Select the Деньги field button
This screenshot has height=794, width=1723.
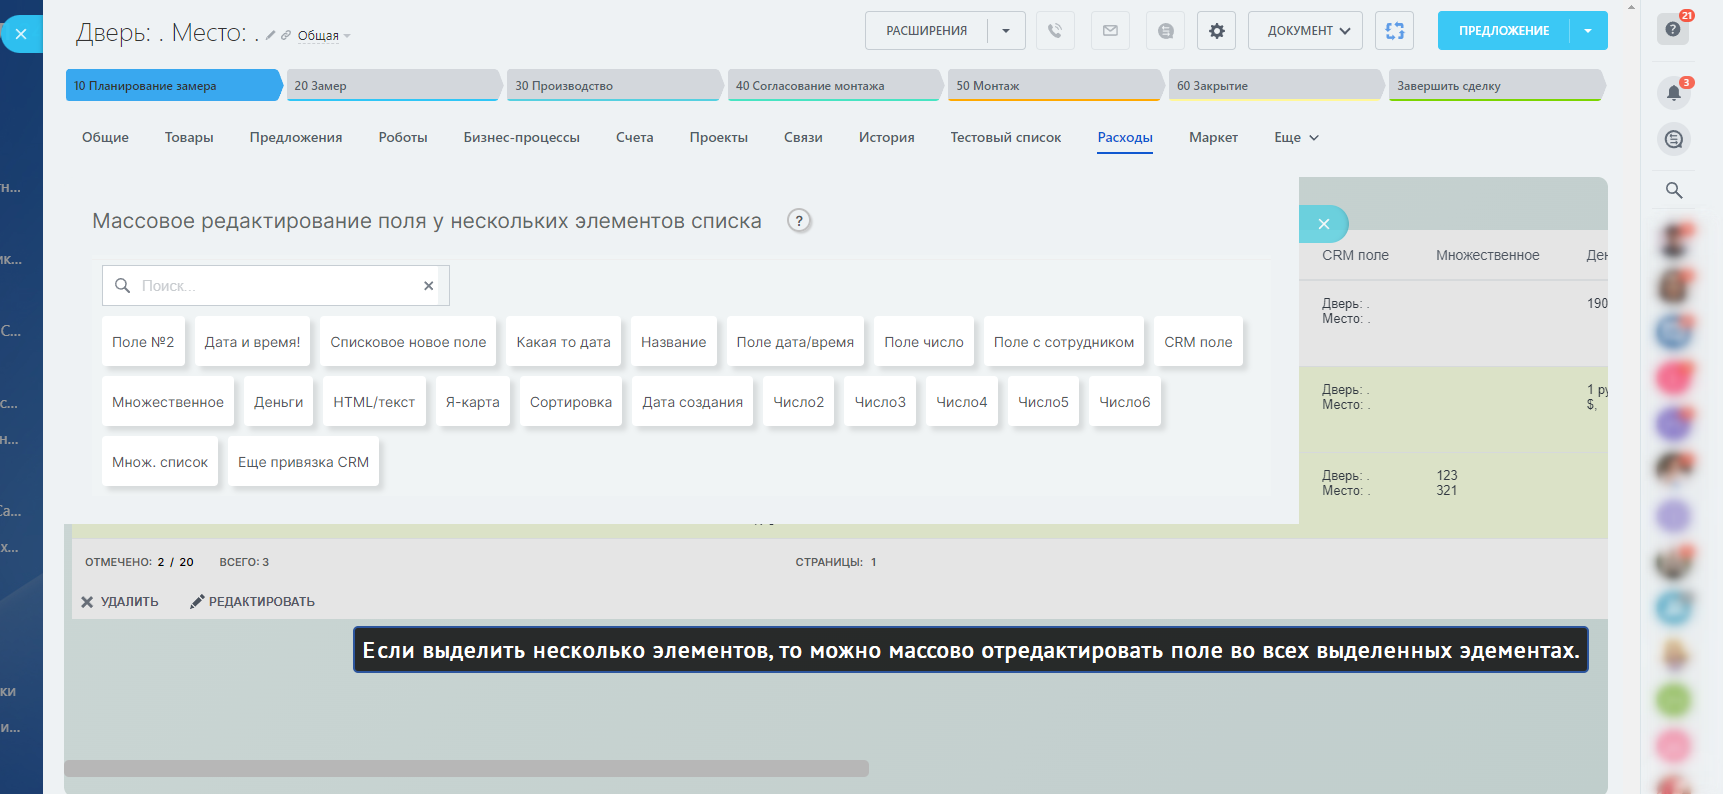(278, 402)
